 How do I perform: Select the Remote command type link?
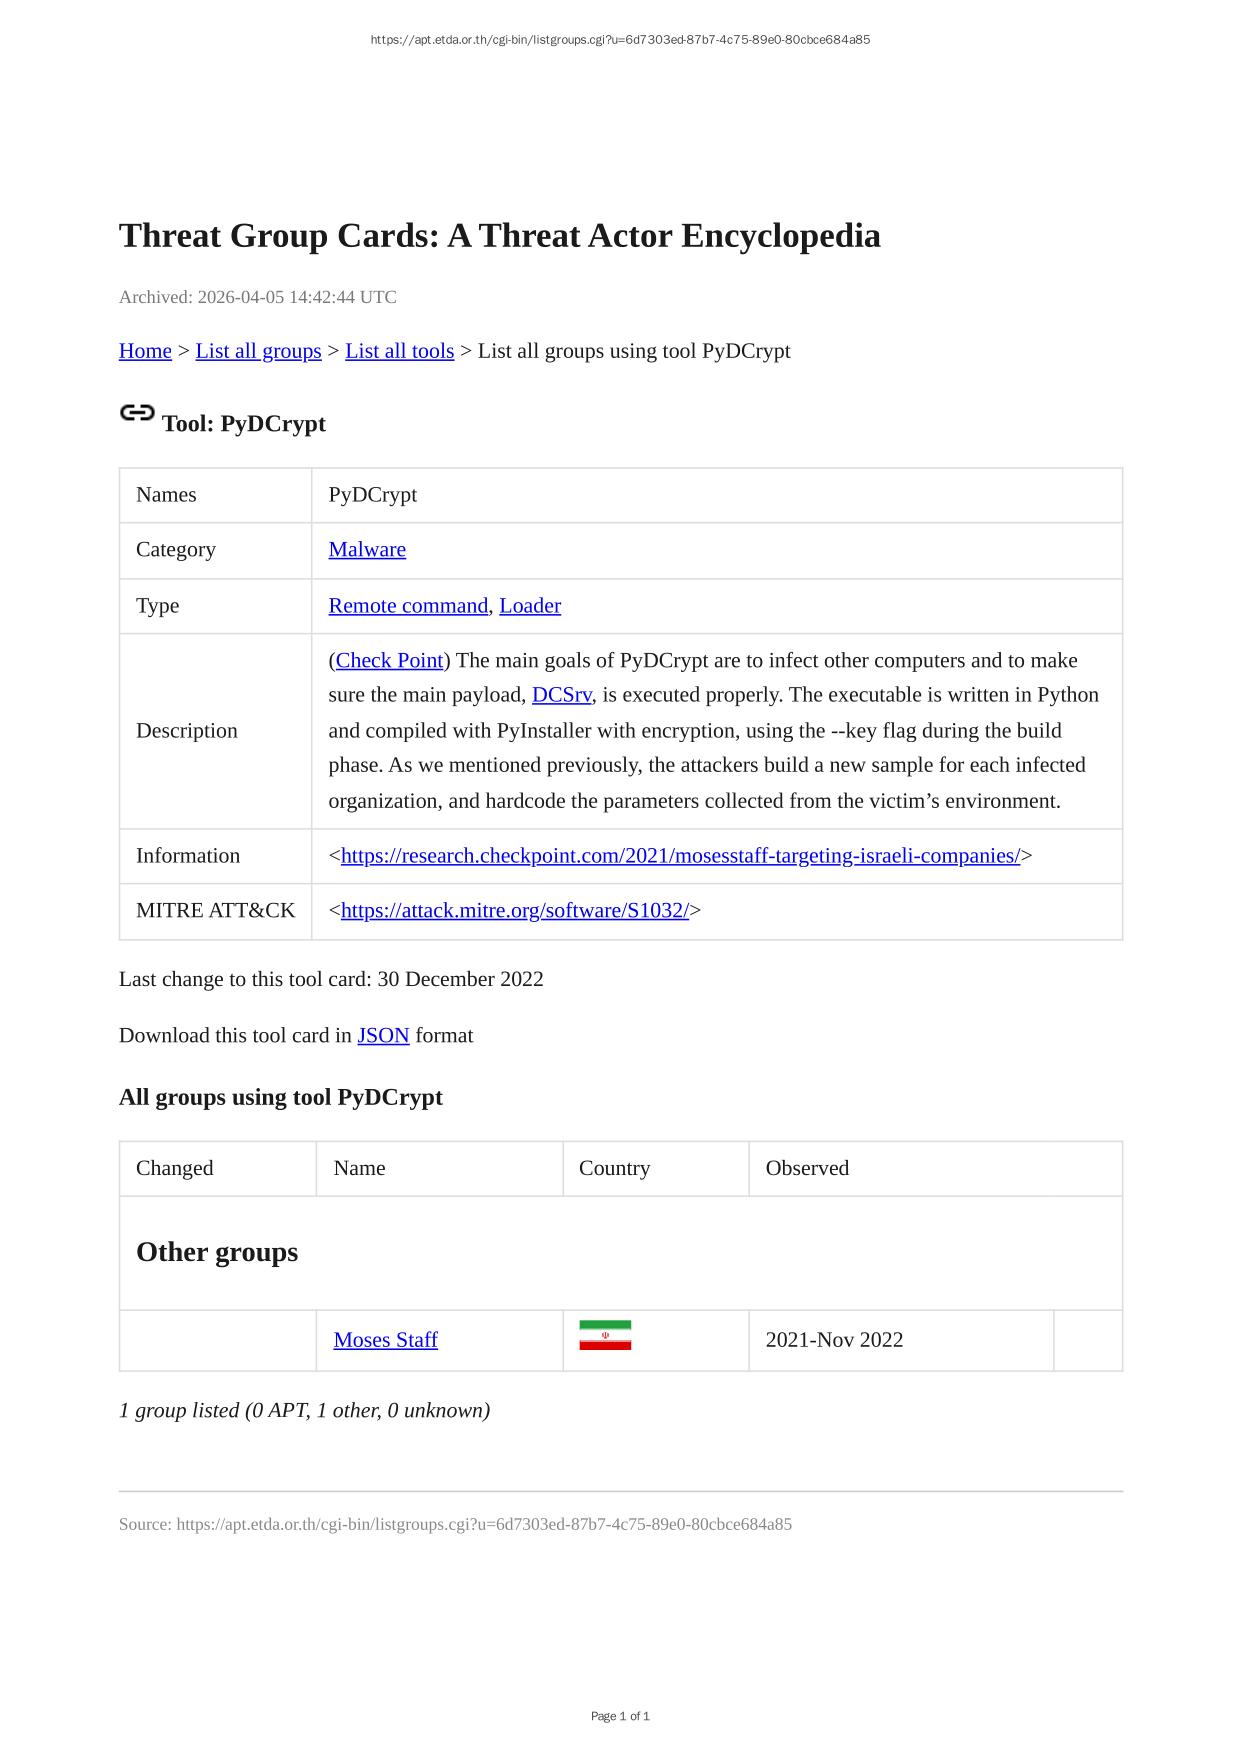408,606
